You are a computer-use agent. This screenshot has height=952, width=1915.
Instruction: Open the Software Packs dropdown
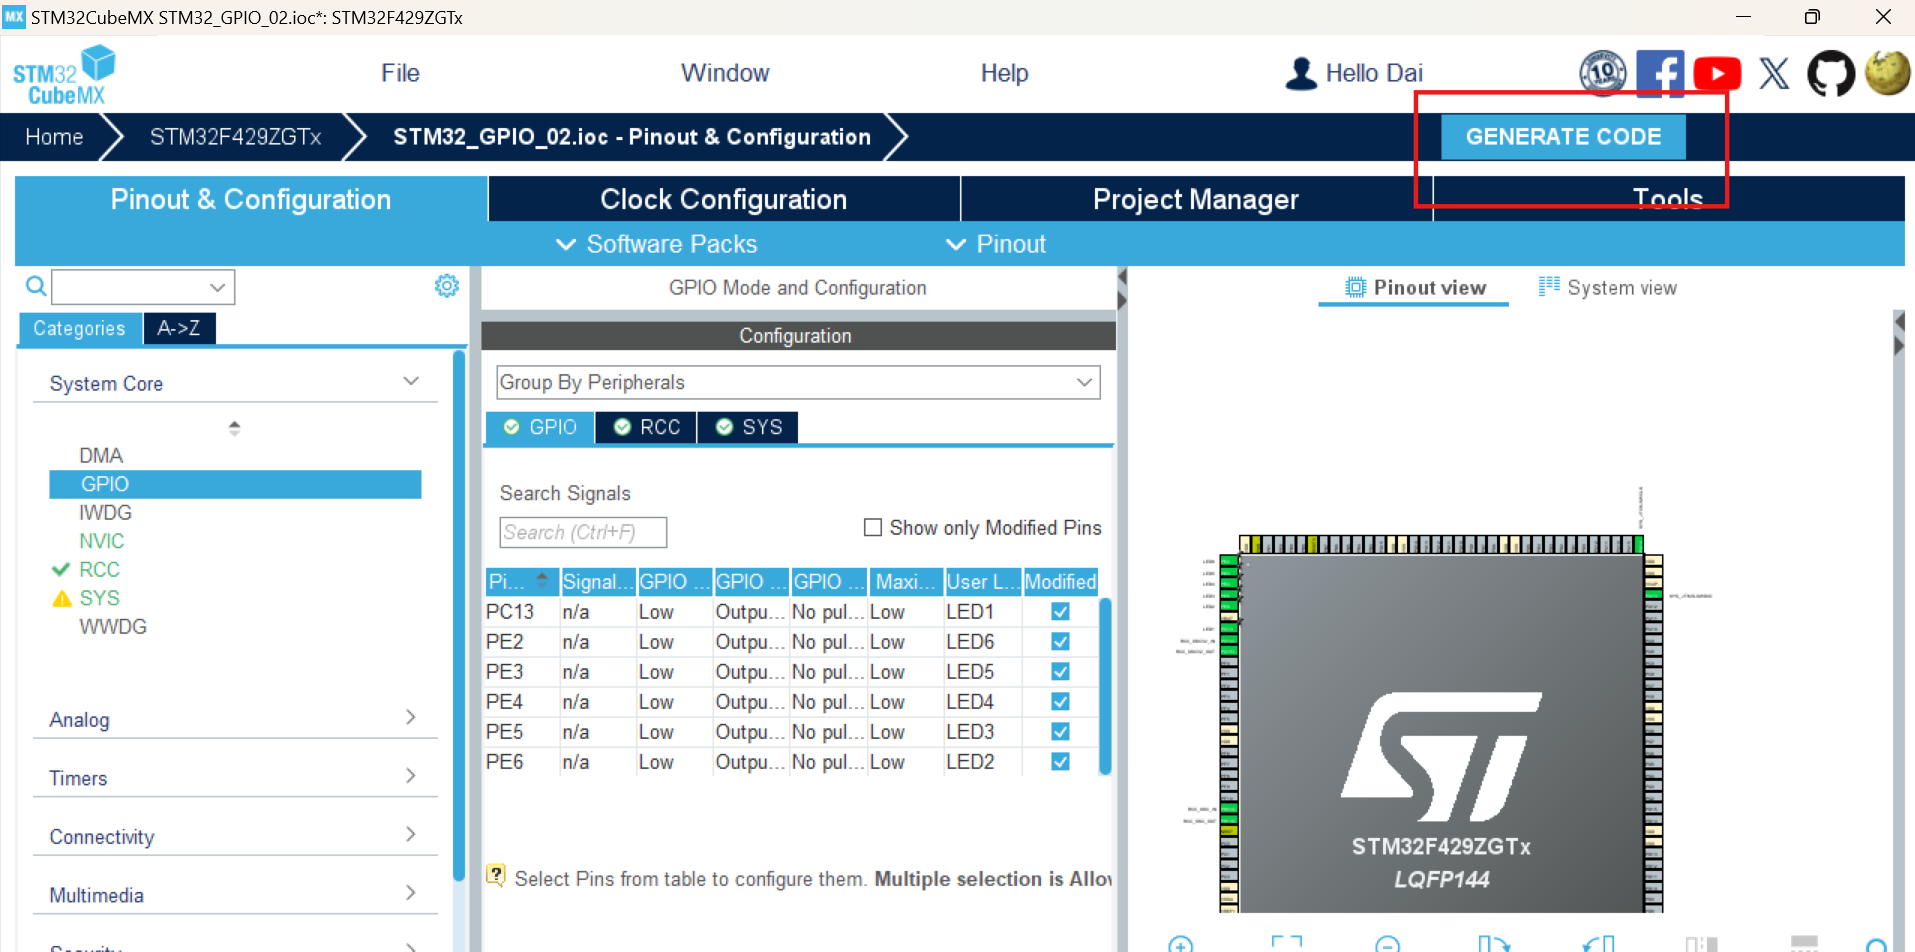[x=656, y=244]
